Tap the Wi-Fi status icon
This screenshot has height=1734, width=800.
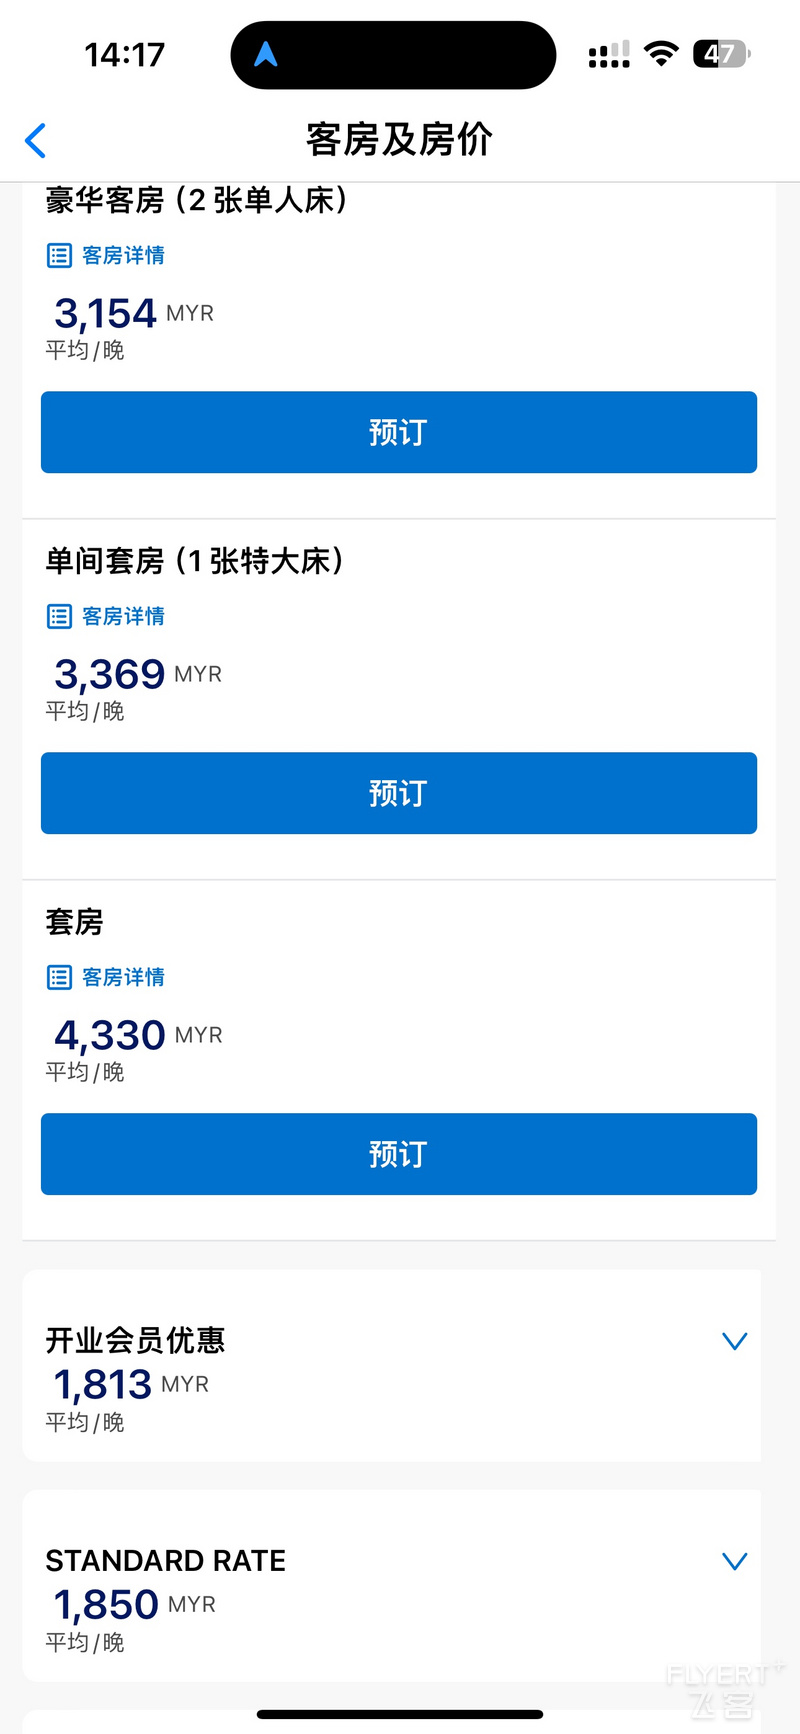tap(661, 54)
